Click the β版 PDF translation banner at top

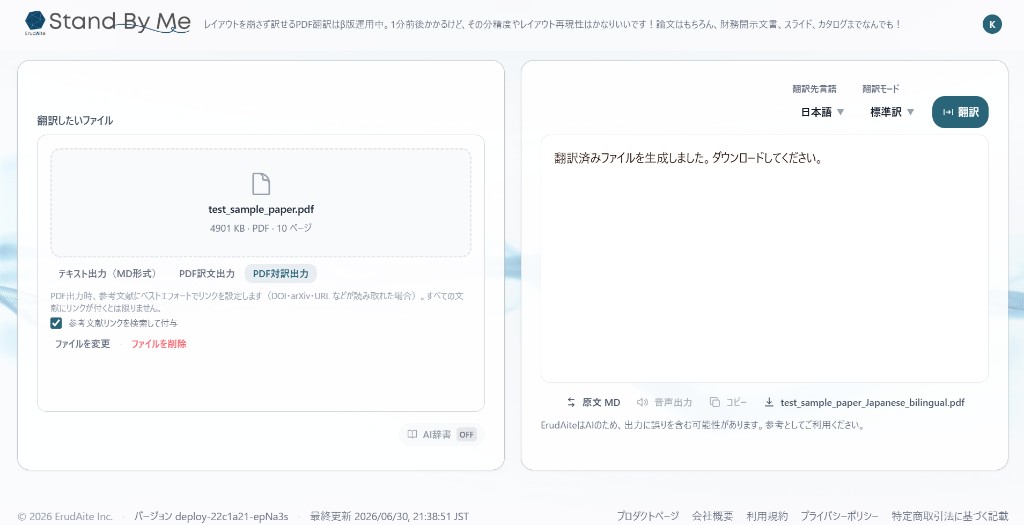pyautogui.click(x=552, y=25)
